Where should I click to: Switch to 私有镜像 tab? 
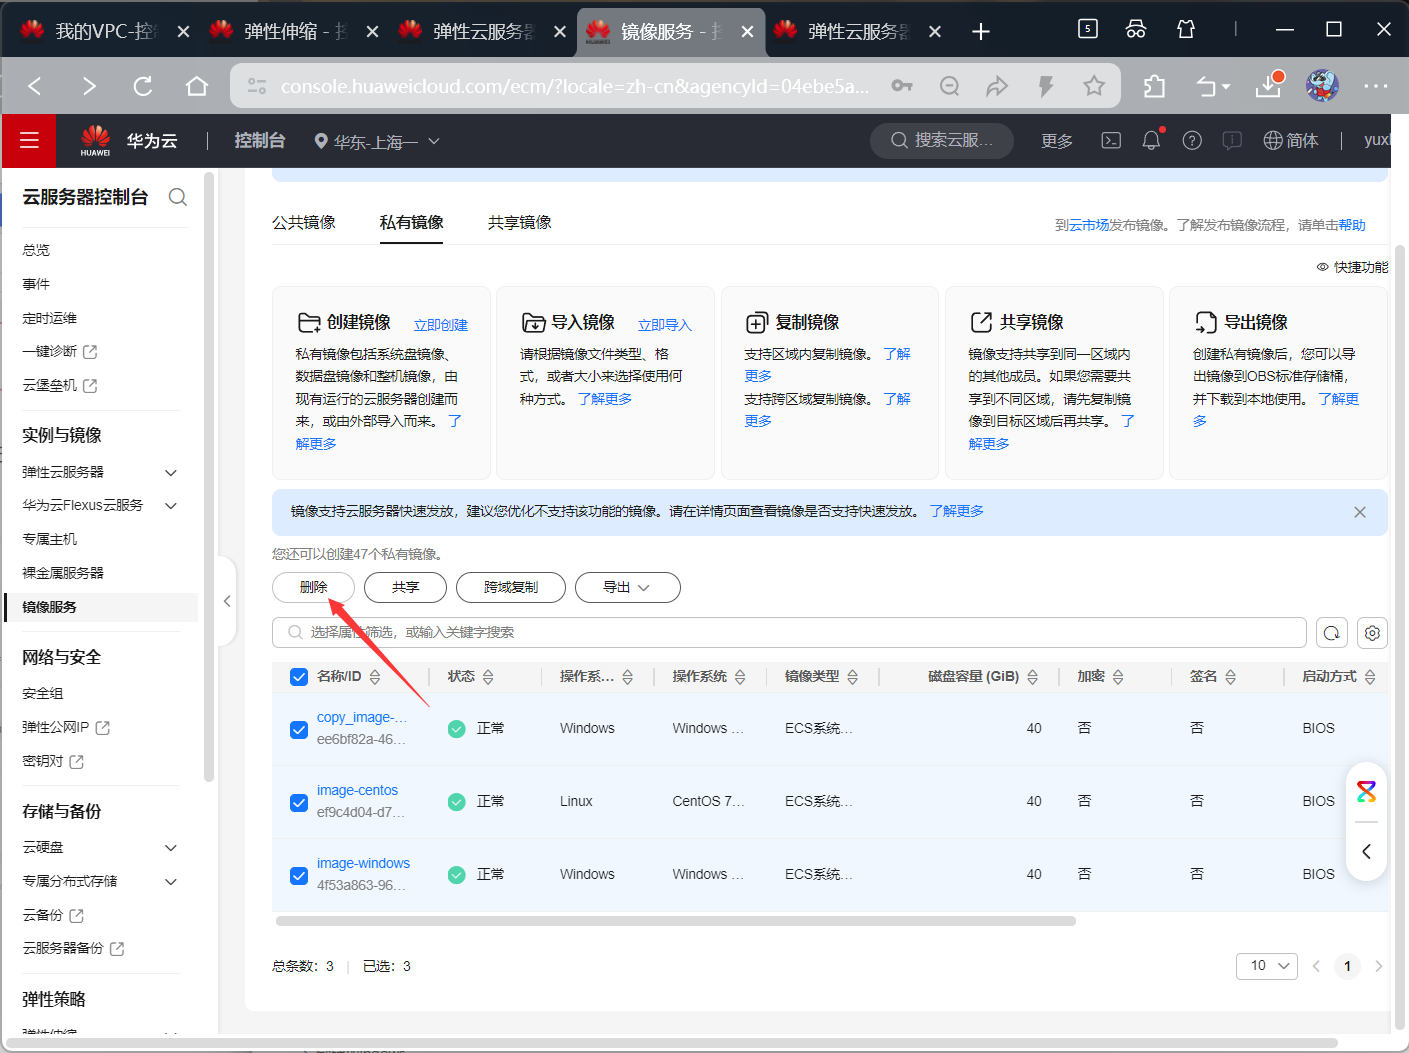(x=412, y=222)
